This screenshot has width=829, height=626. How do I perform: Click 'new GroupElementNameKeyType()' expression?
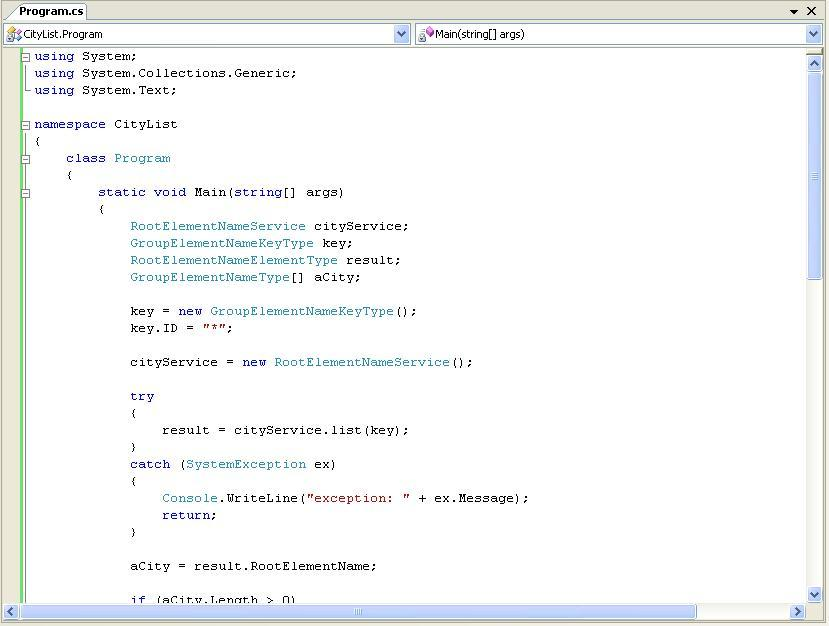click(x=293, y=311)
